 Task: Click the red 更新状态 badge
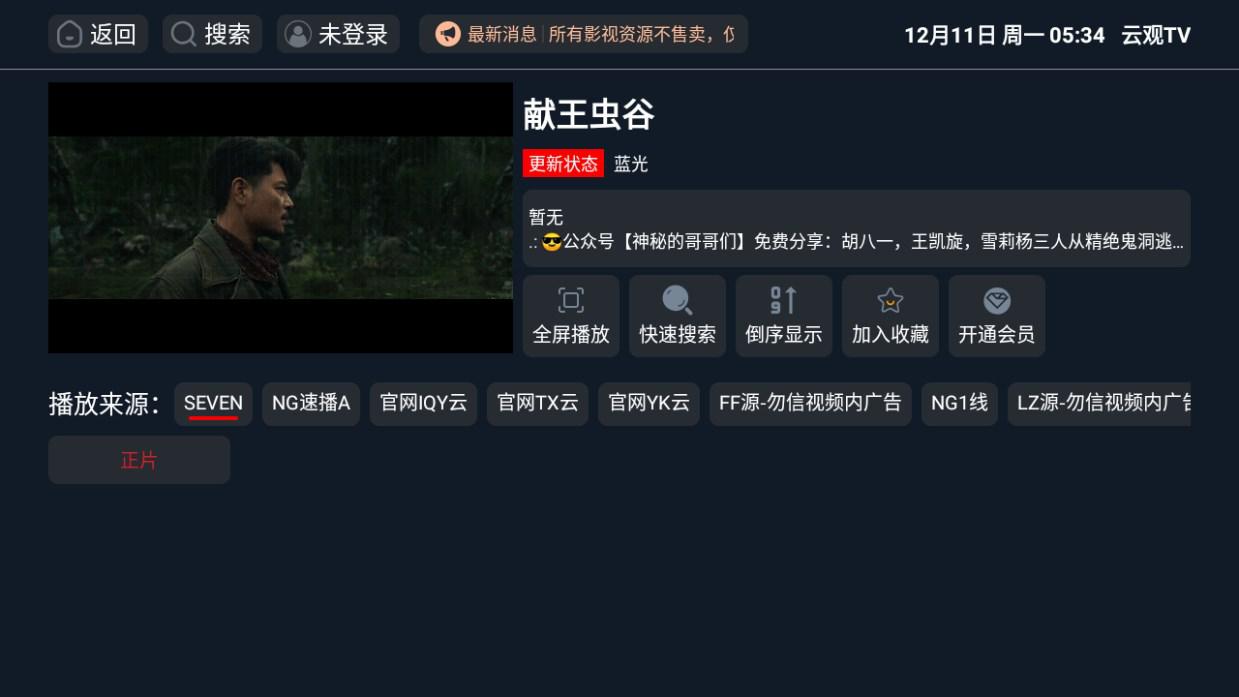coord(563,164)
